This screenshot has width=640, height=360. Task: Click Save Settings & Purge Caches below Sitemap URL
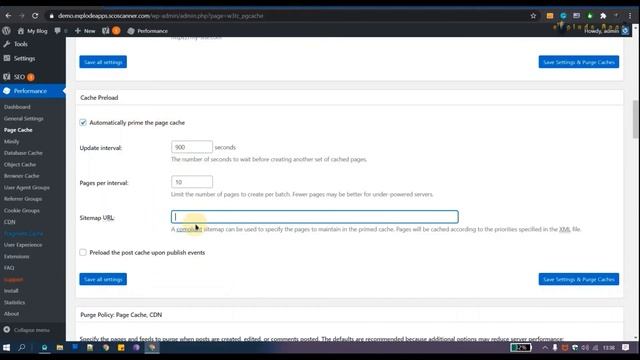pos(579,279)
